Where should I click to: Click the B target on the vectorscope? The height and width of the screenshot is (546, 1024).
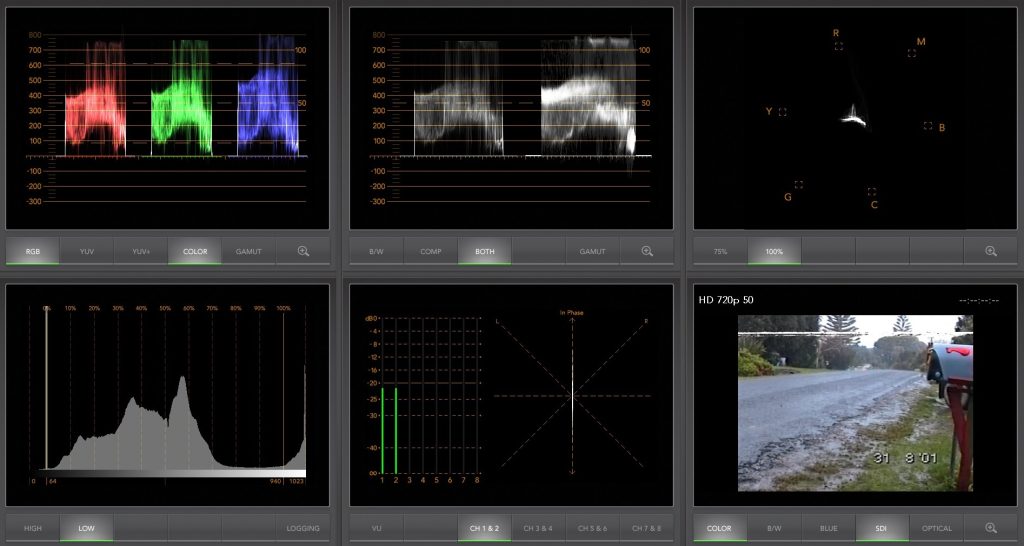click(927, 125)
